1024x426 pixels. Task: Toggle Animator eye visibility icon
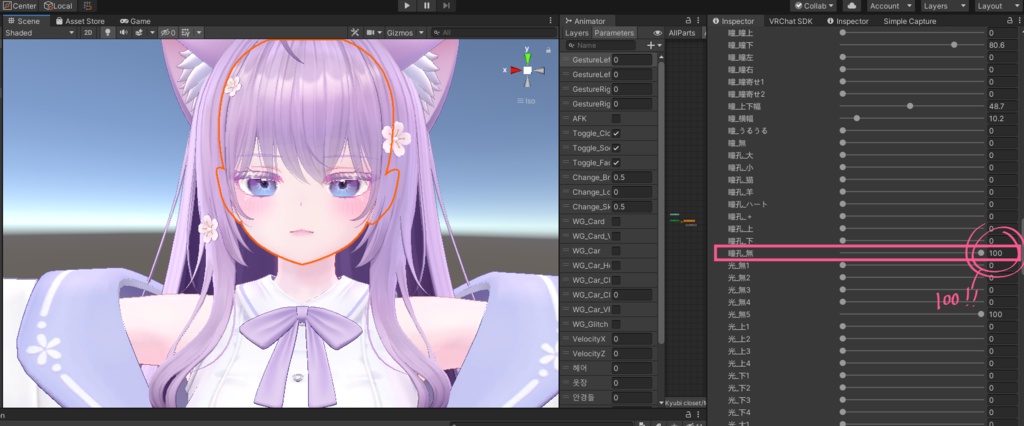point(658,33)
